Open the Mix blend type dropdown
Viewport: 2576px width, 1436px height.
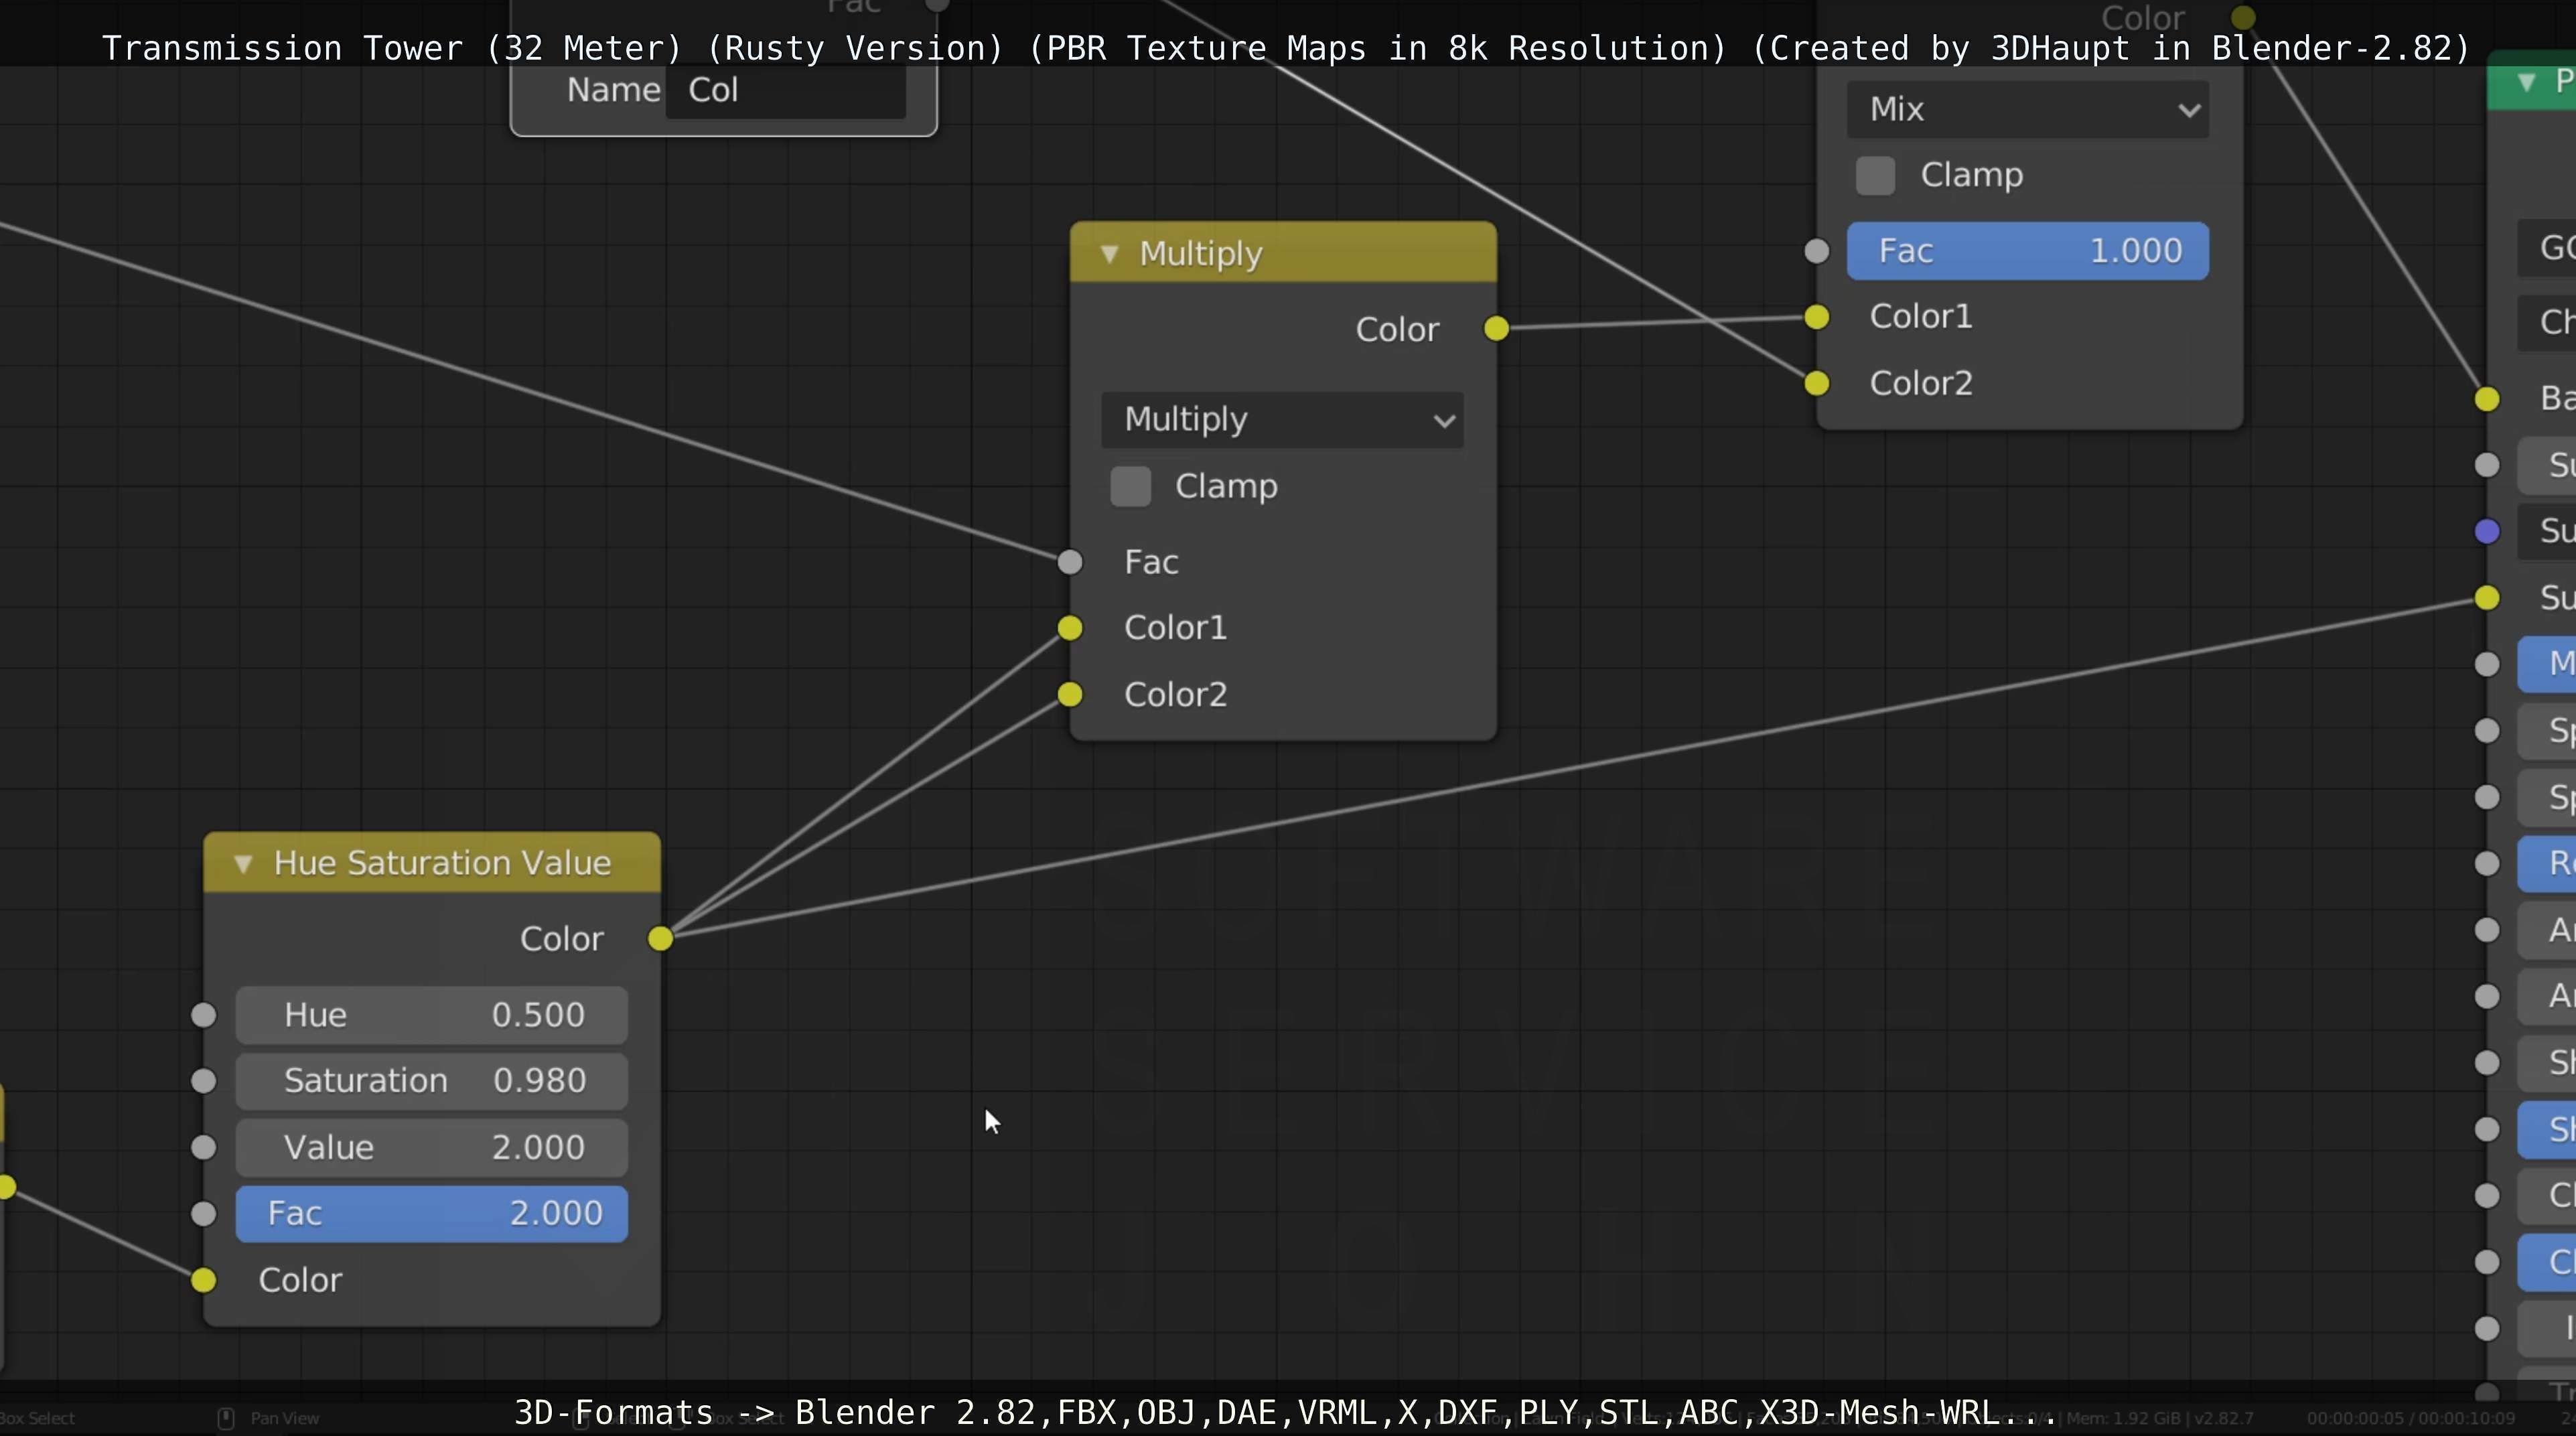coord(2027,109)
